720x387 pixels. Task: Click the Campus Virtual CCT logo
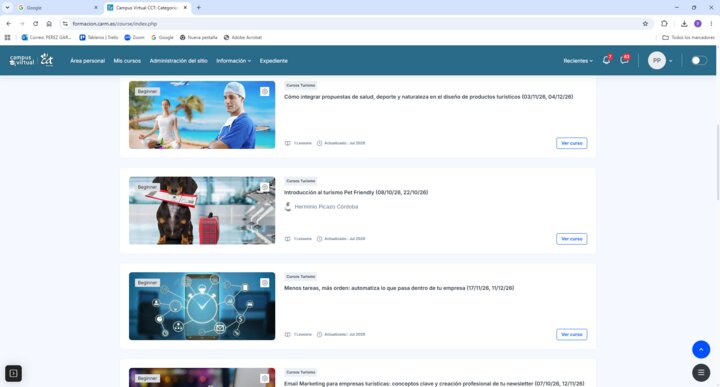click(31, 60)
